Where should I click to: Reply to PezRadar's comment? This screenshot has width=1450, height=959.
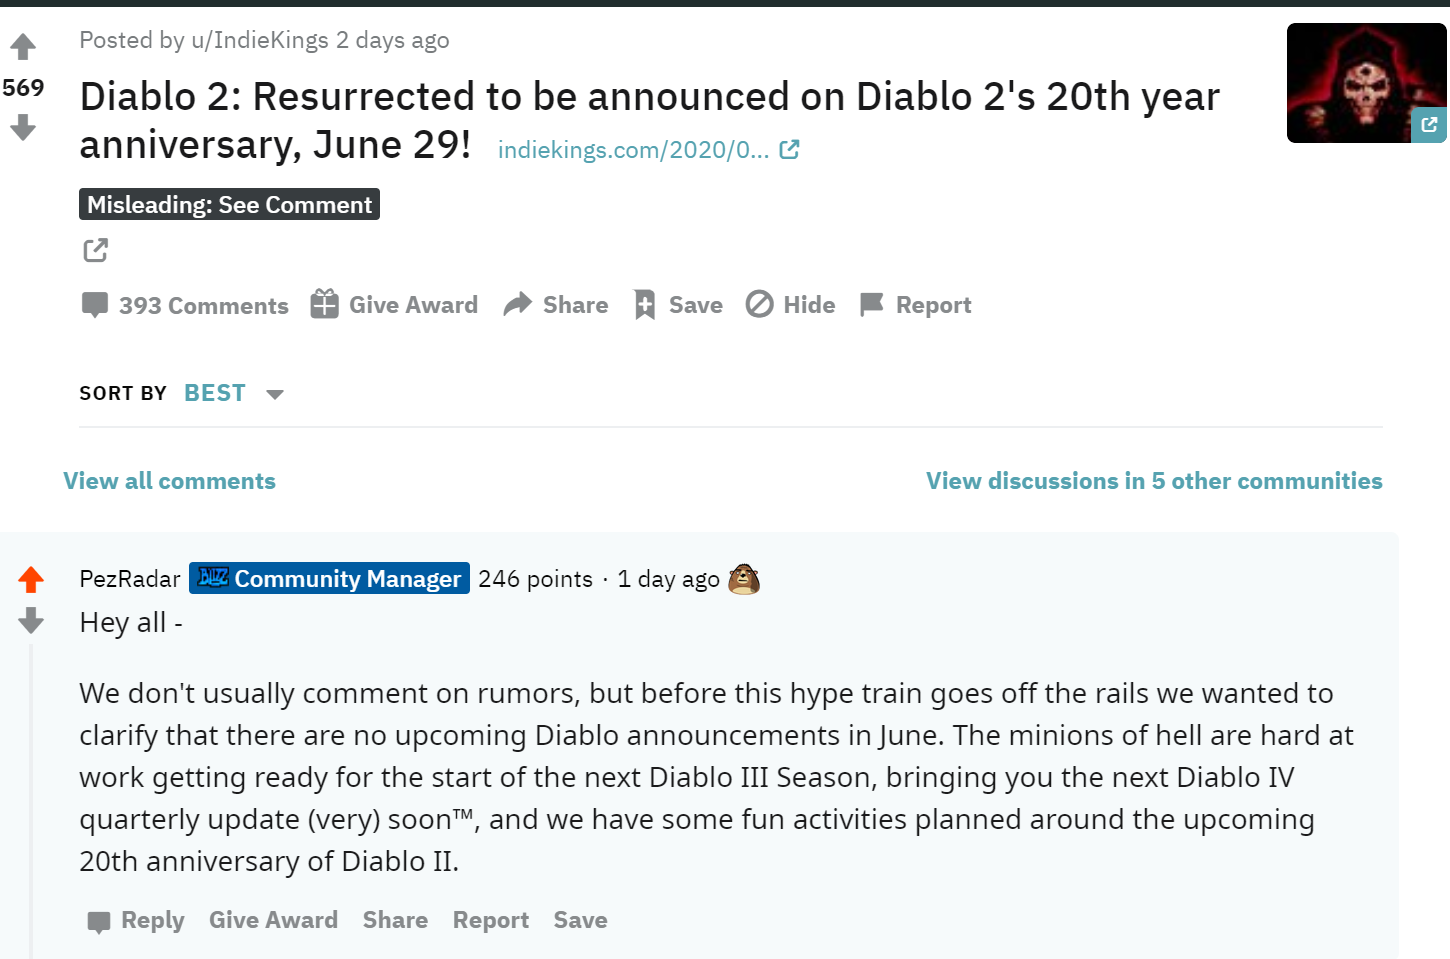pos(136,920)
